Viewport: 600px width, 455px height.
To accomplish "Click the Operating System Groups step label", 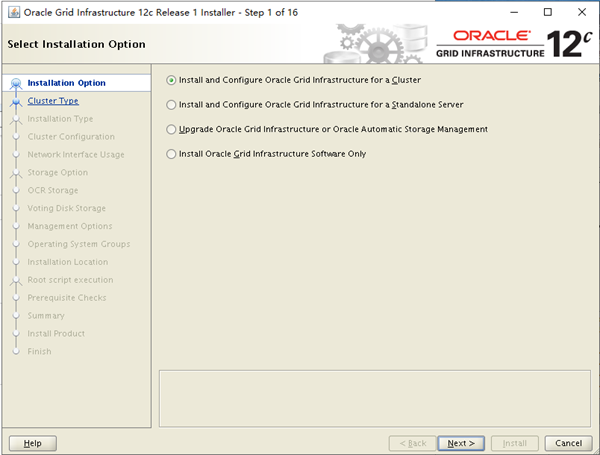I will point(79,244).
